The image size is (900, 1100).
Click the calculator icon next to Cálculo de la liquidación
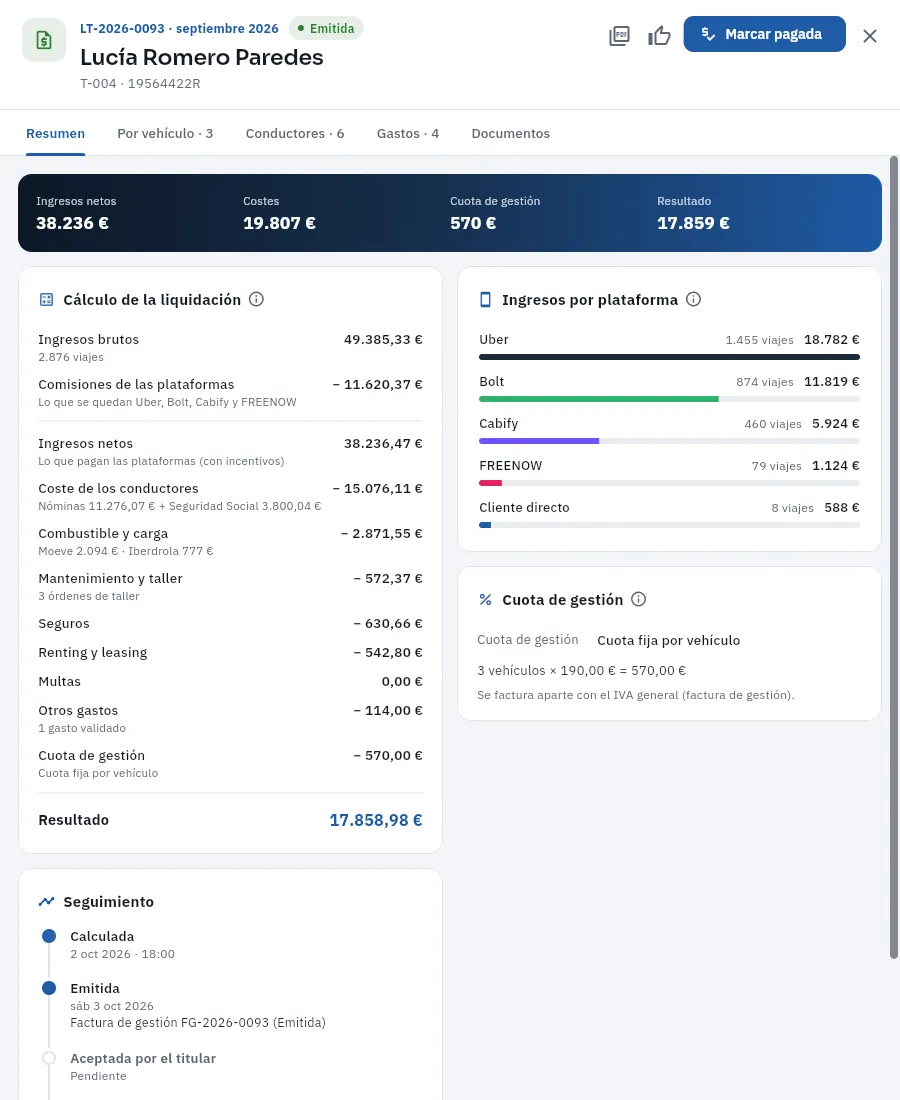point(46,300)
